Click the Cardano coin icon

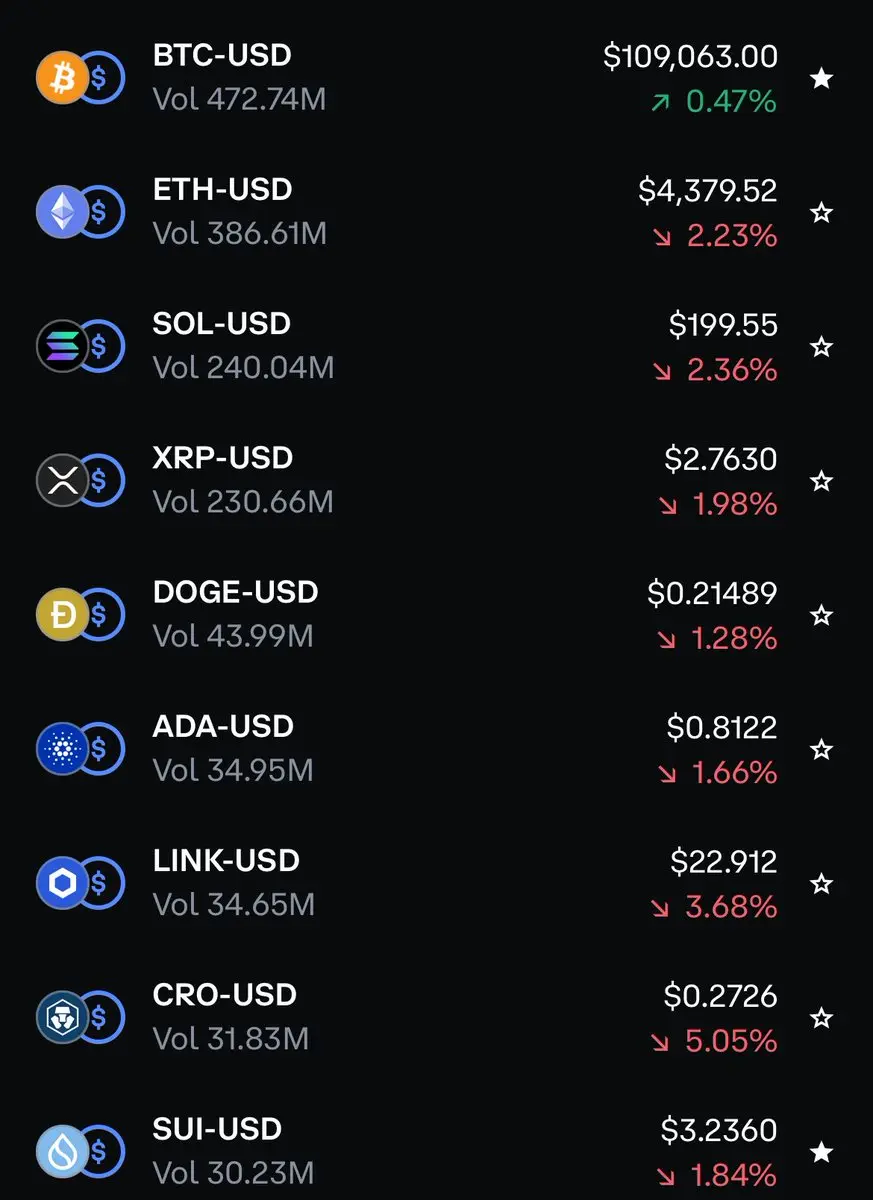tap(62, 749)
